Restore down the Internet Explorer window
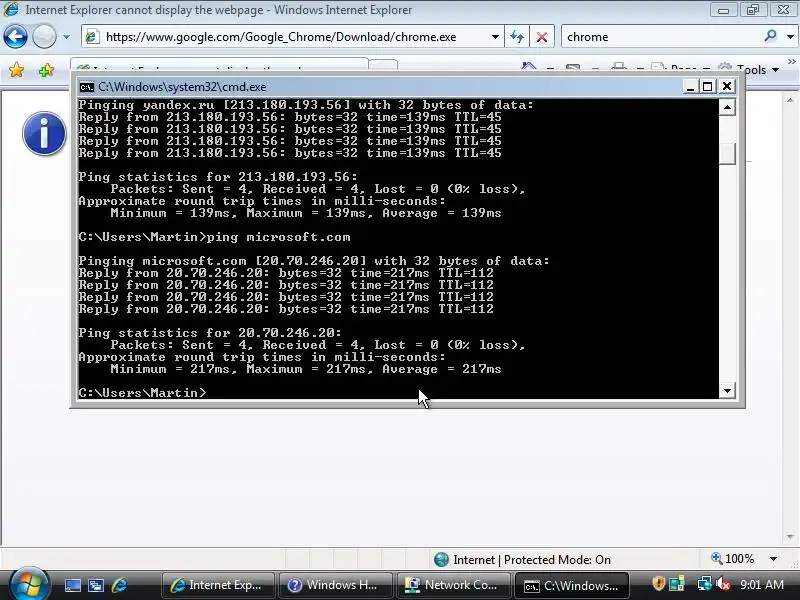 coord(753,10)
